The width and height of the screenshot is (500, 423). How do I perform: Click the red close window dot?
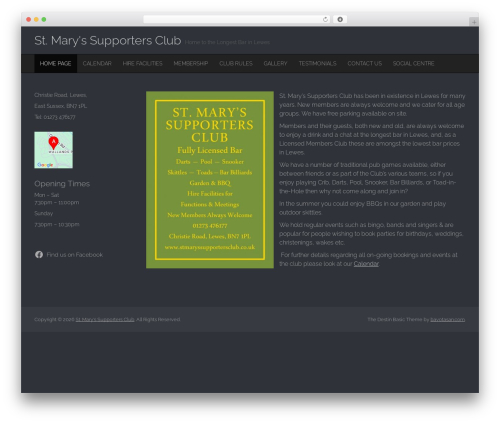(29, 19)
